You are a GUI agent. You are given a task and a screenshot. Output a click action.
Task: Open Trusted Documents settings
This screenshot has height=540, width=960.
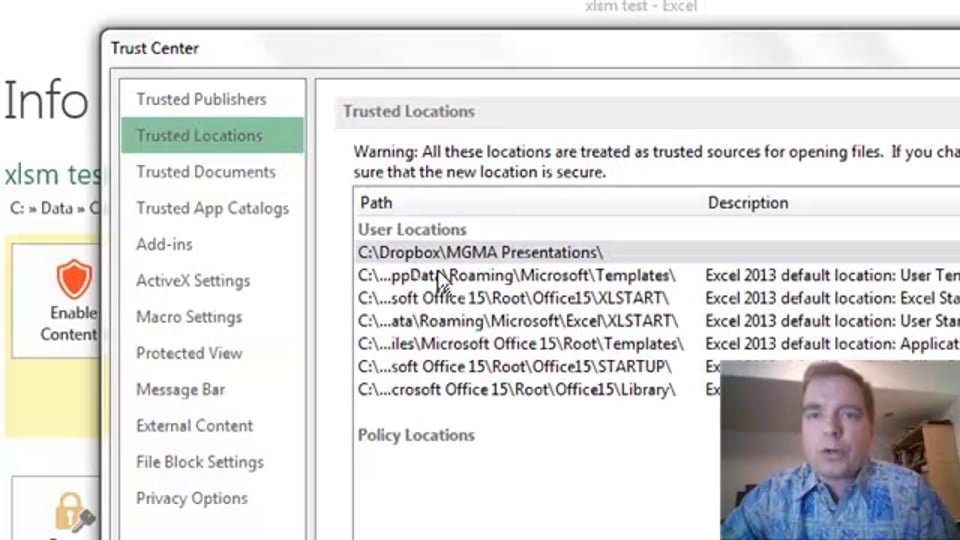click(206, 172)
